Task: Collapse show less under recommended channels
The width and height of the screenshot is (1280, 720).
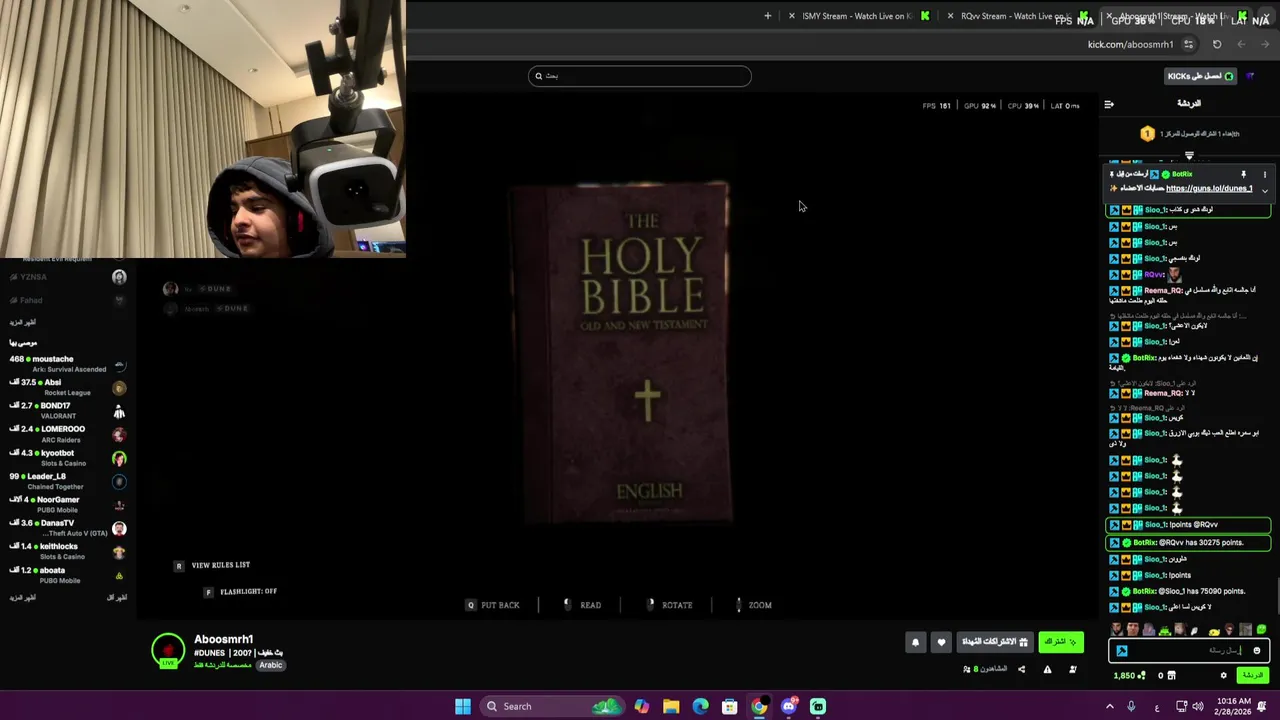Action: click(117, 597)
